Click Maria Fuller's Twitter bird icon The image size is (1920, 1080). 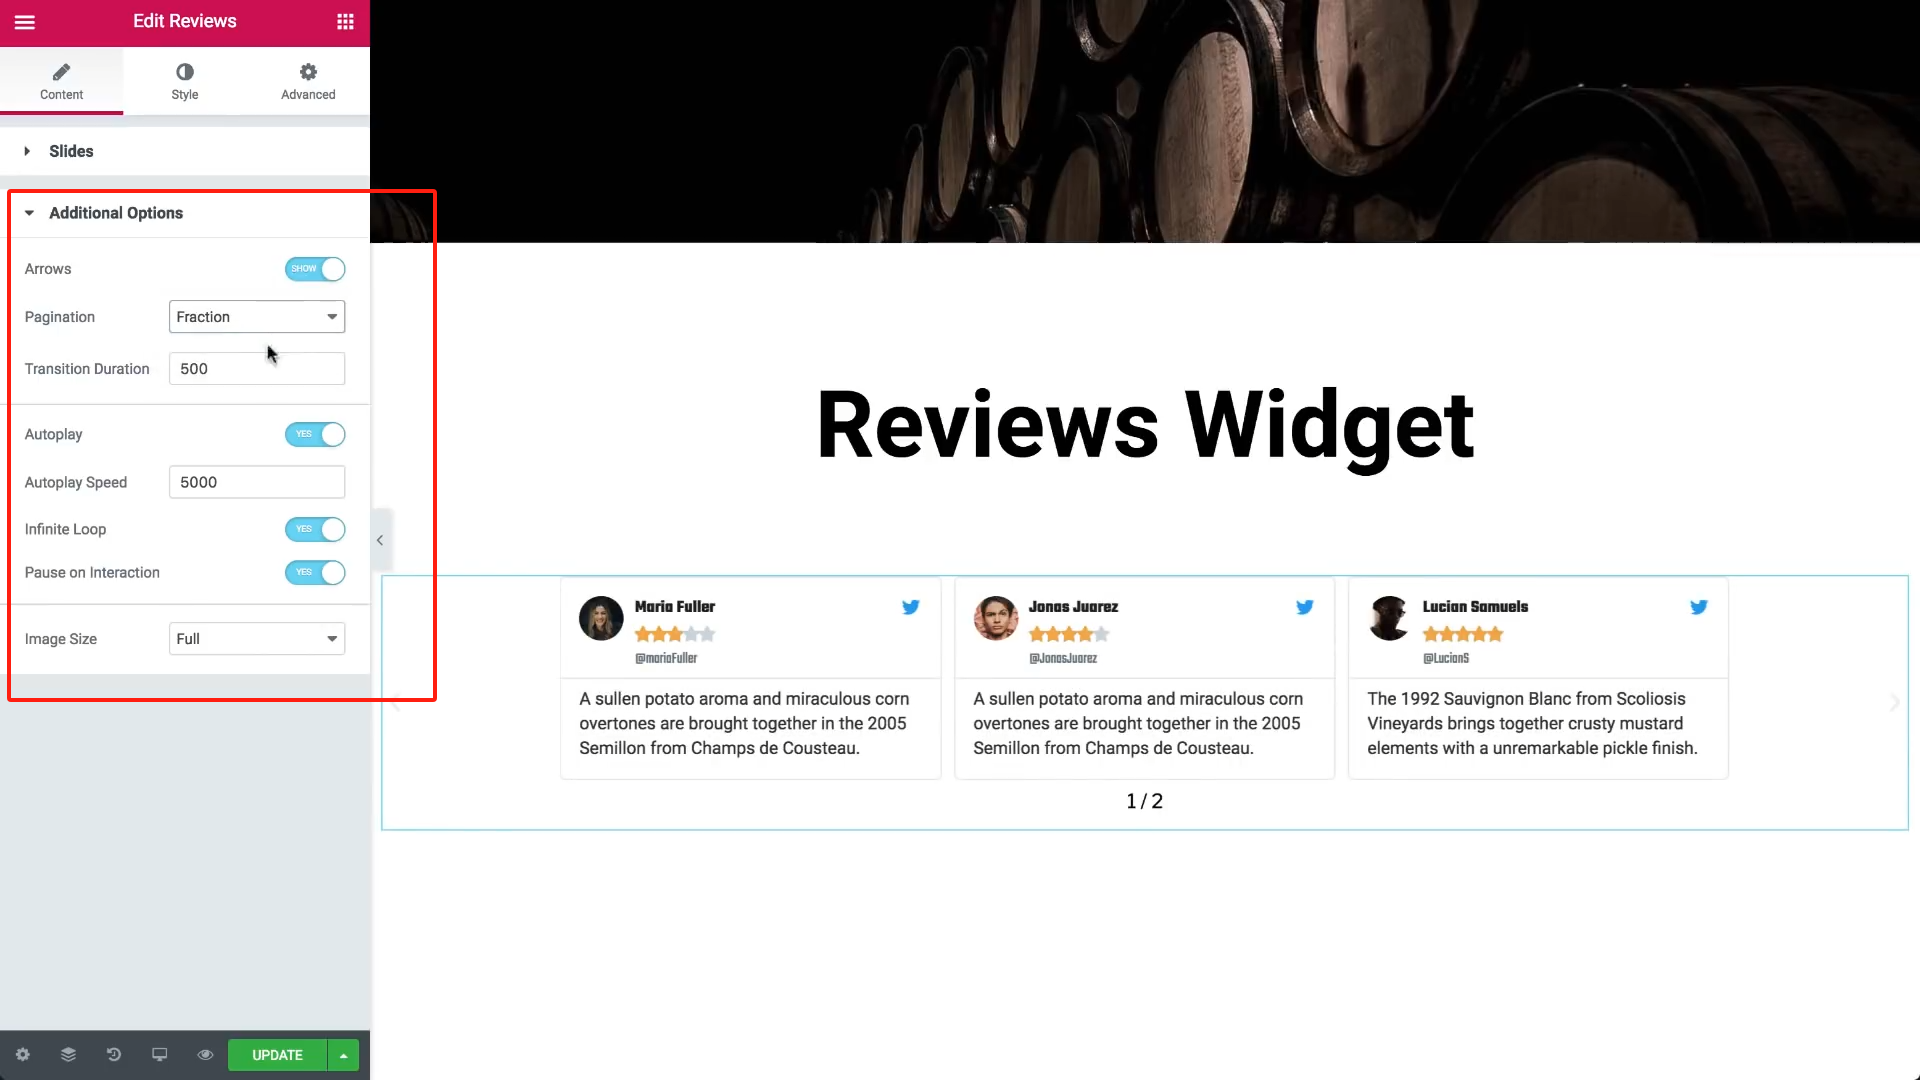click(x=911, y=607)
